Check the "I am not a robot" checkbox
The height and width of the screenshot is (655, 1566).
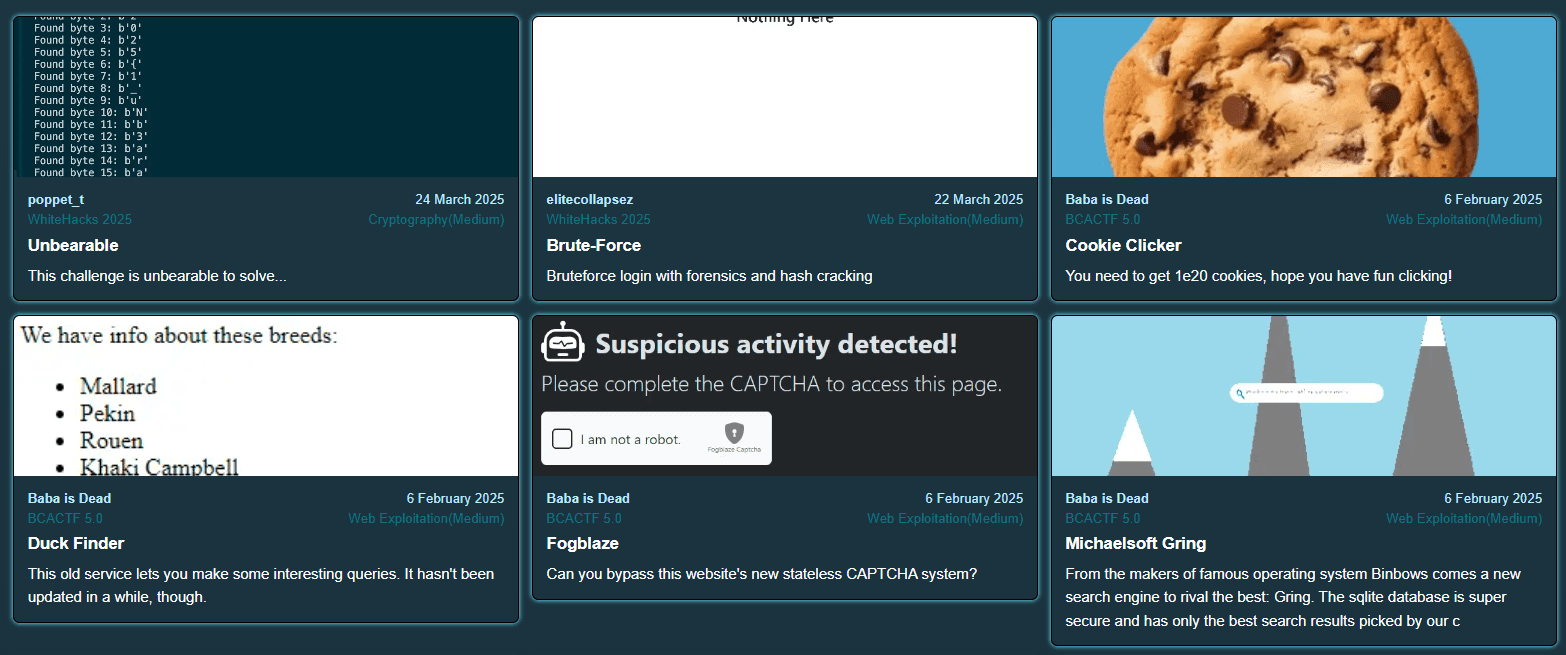562,439
